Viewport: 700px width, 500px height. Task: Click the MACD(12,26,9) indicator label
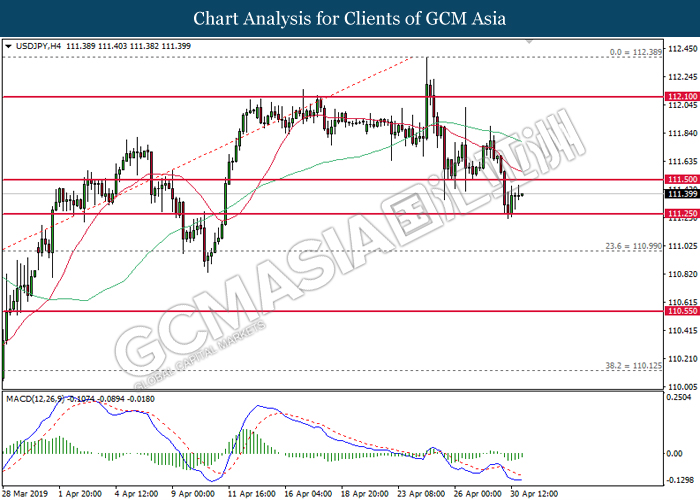click(x=35, y=399)
